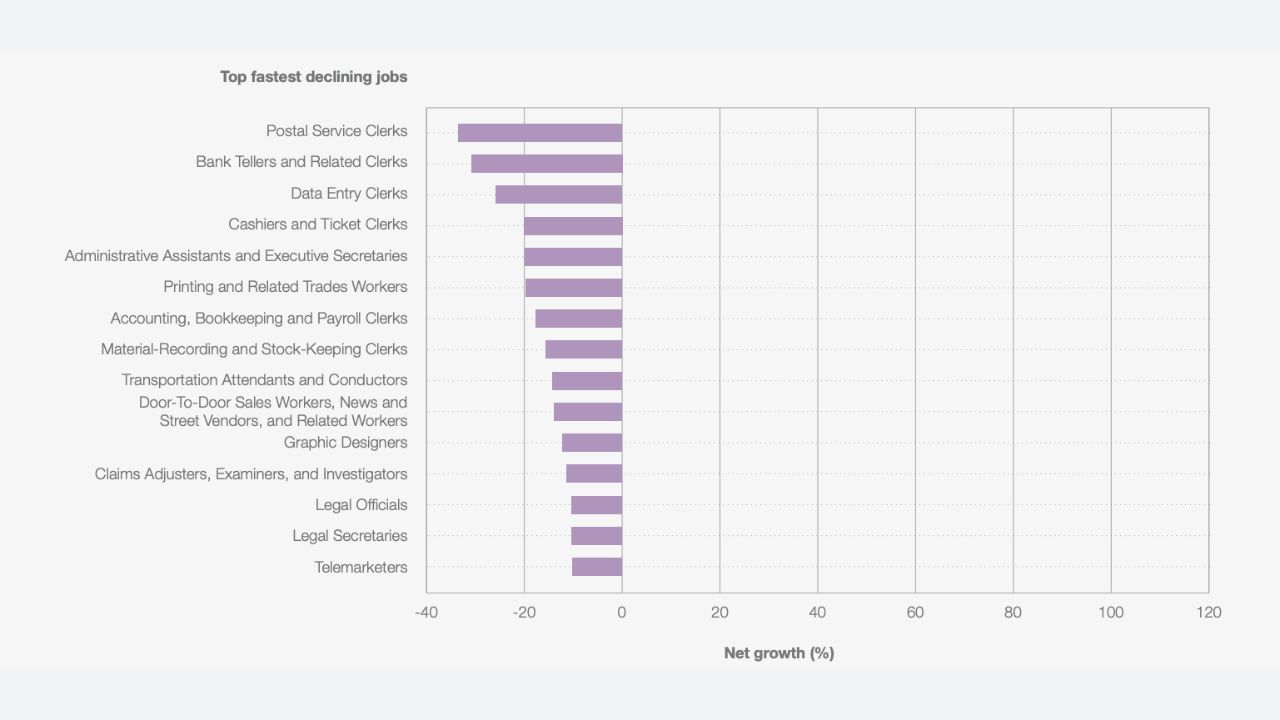Screen dimensions: 1280x720
Task: Click the 'Net growth (%)' axis title
Action: click(x=779, y=653)
